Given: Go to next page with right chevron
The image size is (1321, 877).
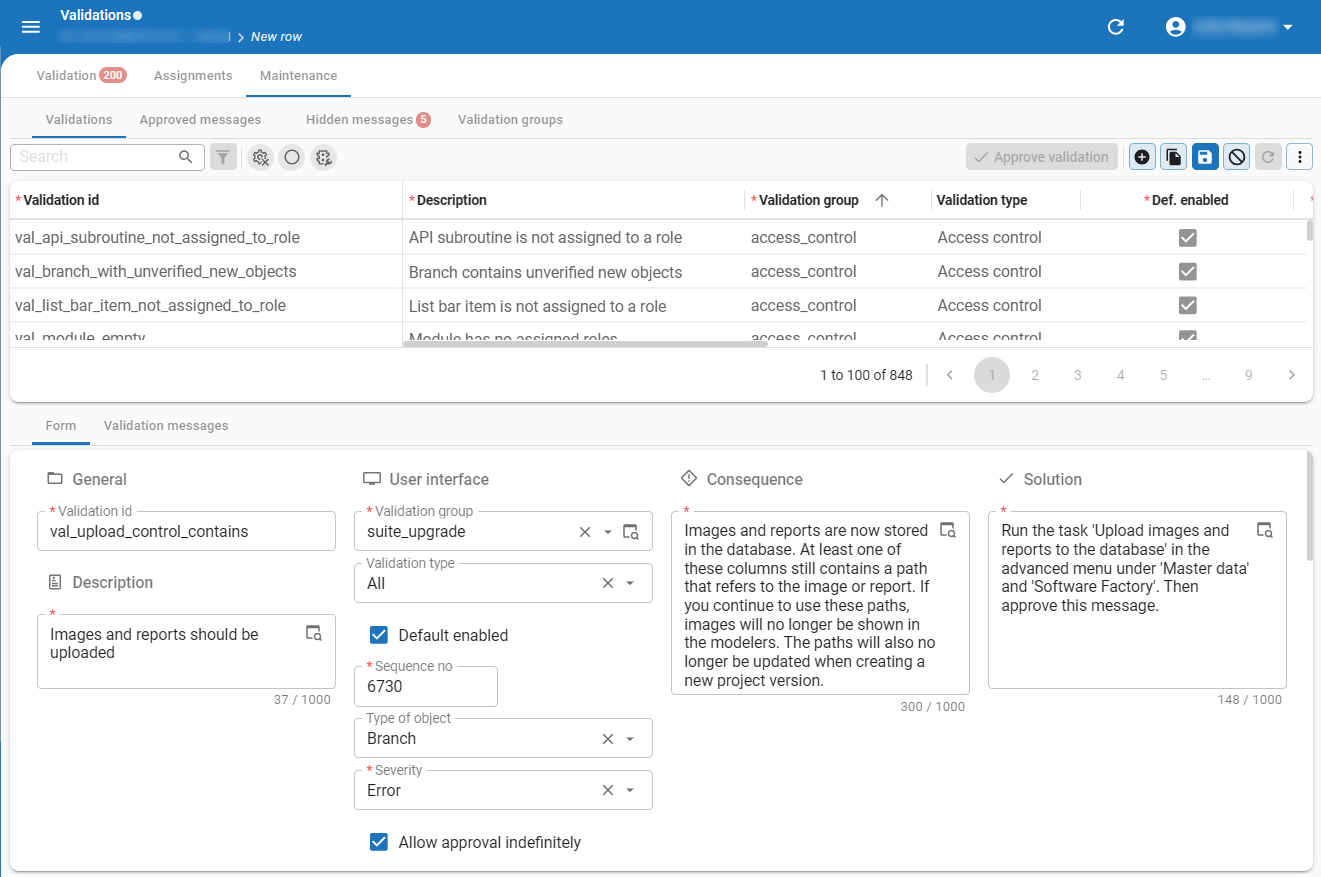Looking at the screenshot, I should [x=1292, y=375].
